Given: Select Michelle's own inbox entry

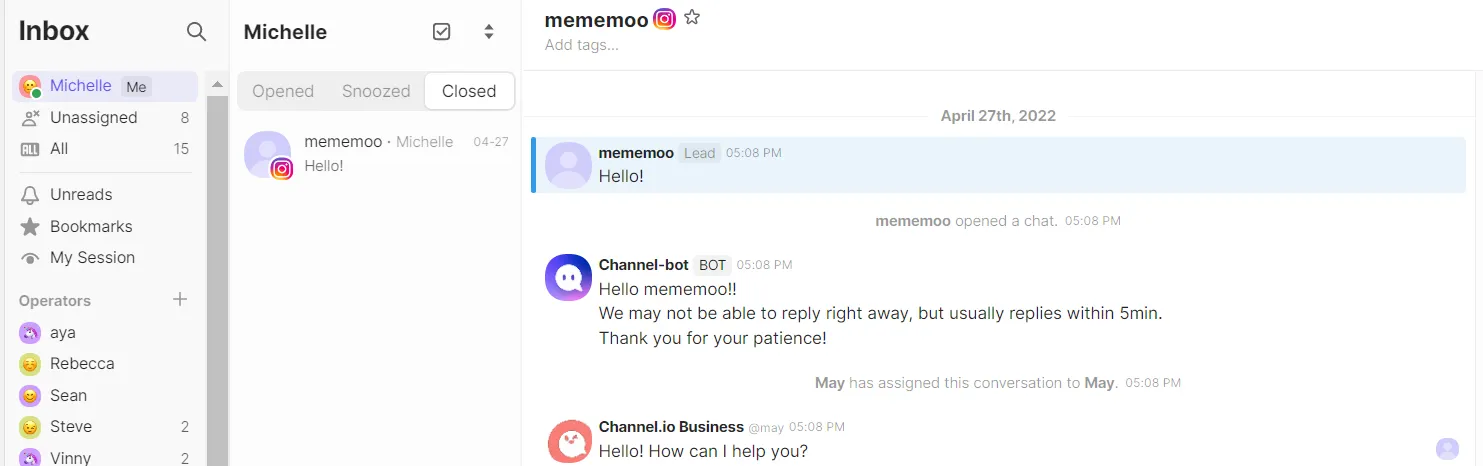Looking at the screenshot, I should pyautogui.click(x=80, y=86).
